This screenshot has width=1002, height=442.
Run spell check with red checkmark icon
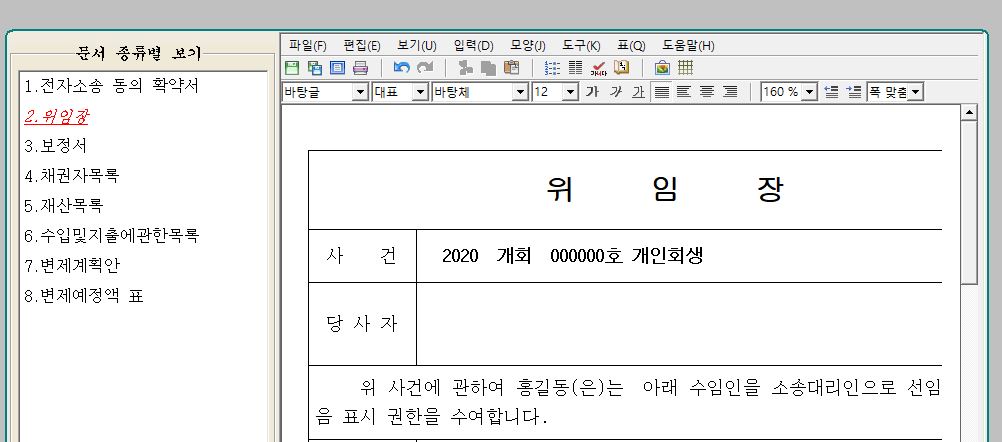[599, 68]
